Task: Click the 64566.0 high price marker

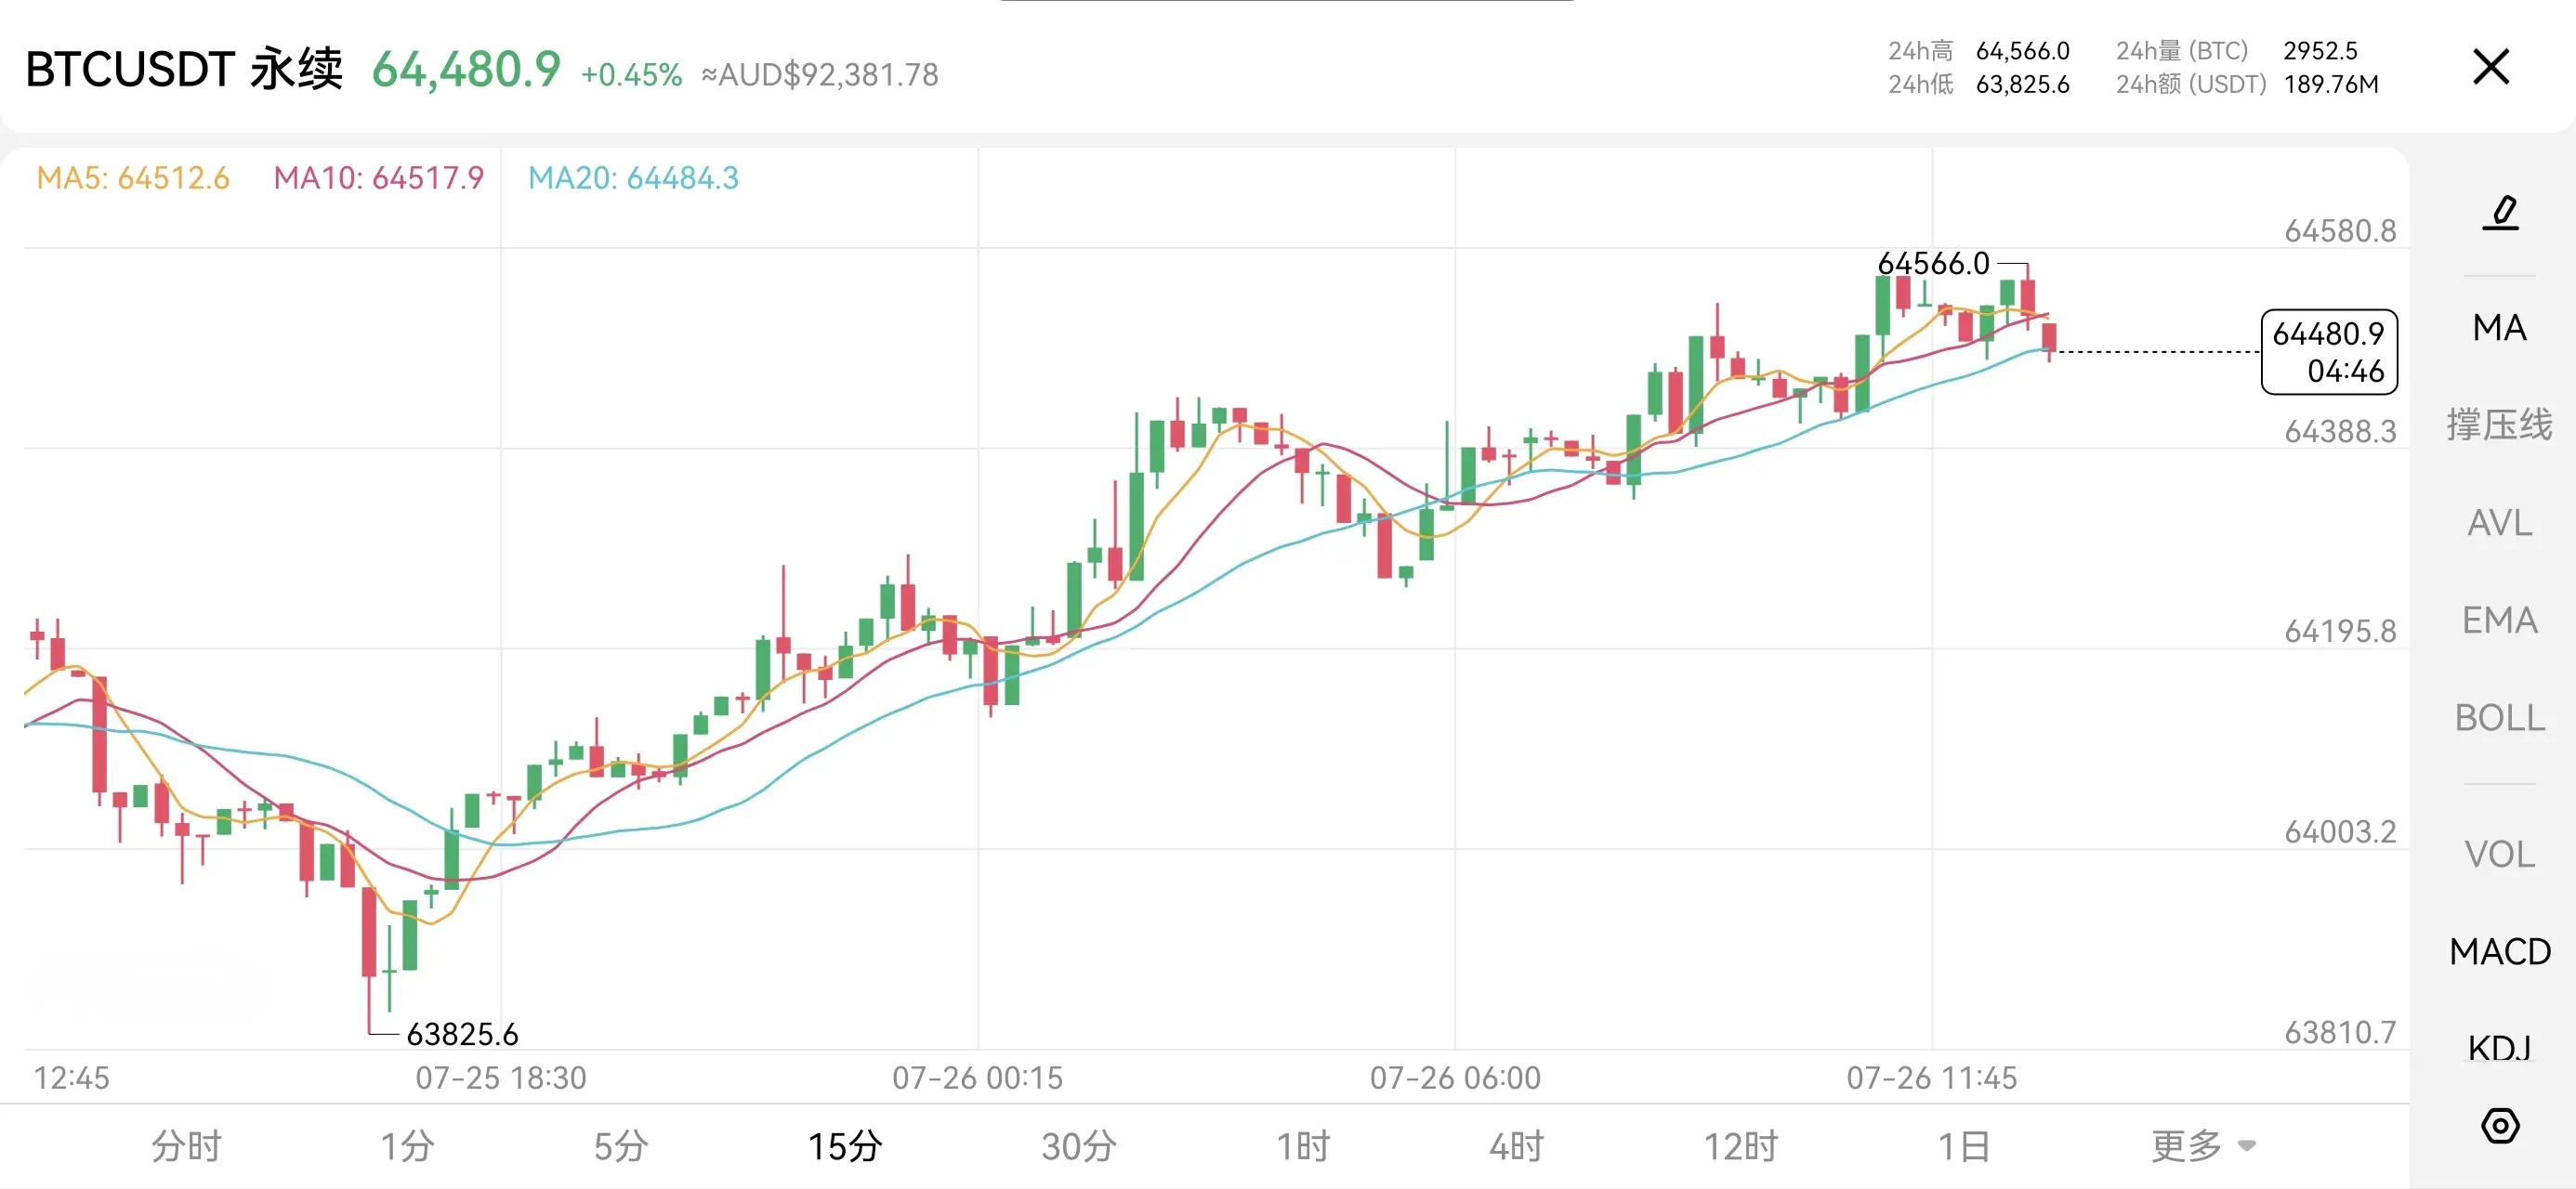Action: click(x=1933, y=264)
